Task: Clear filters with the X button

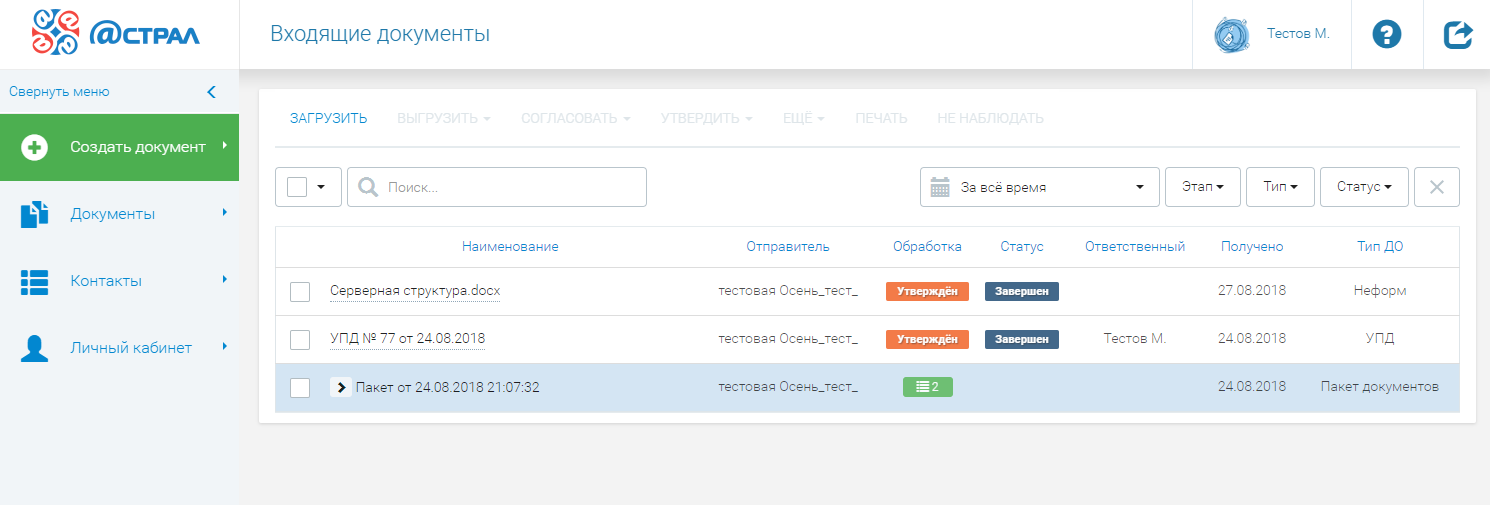Action: 1437,187
